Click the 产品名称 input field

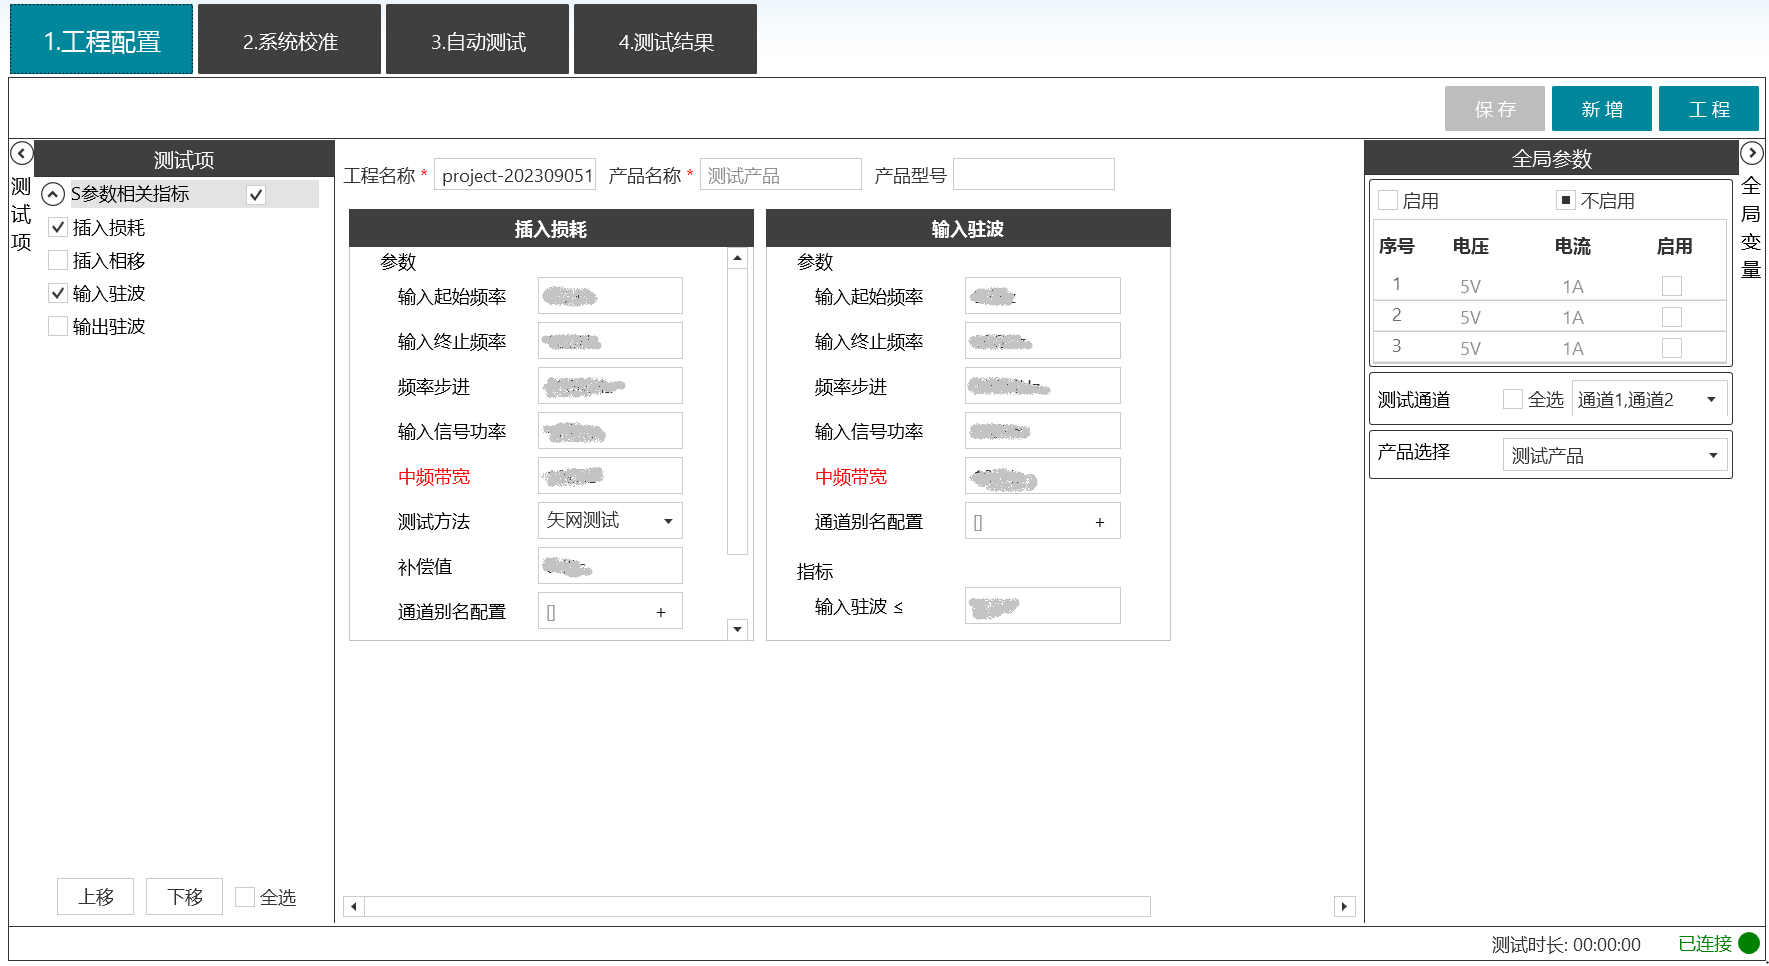(780, 175)
